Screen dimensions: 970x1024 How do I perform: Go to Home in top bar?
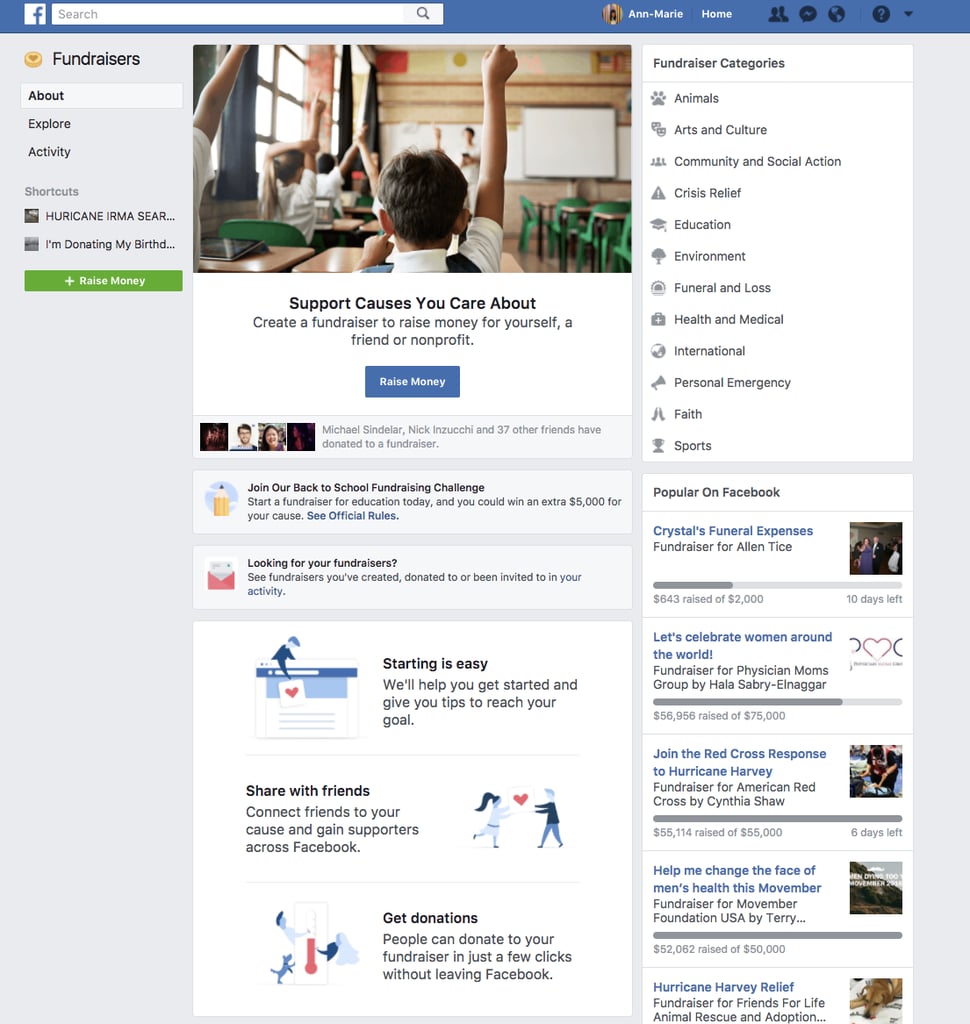pos(717,14)
